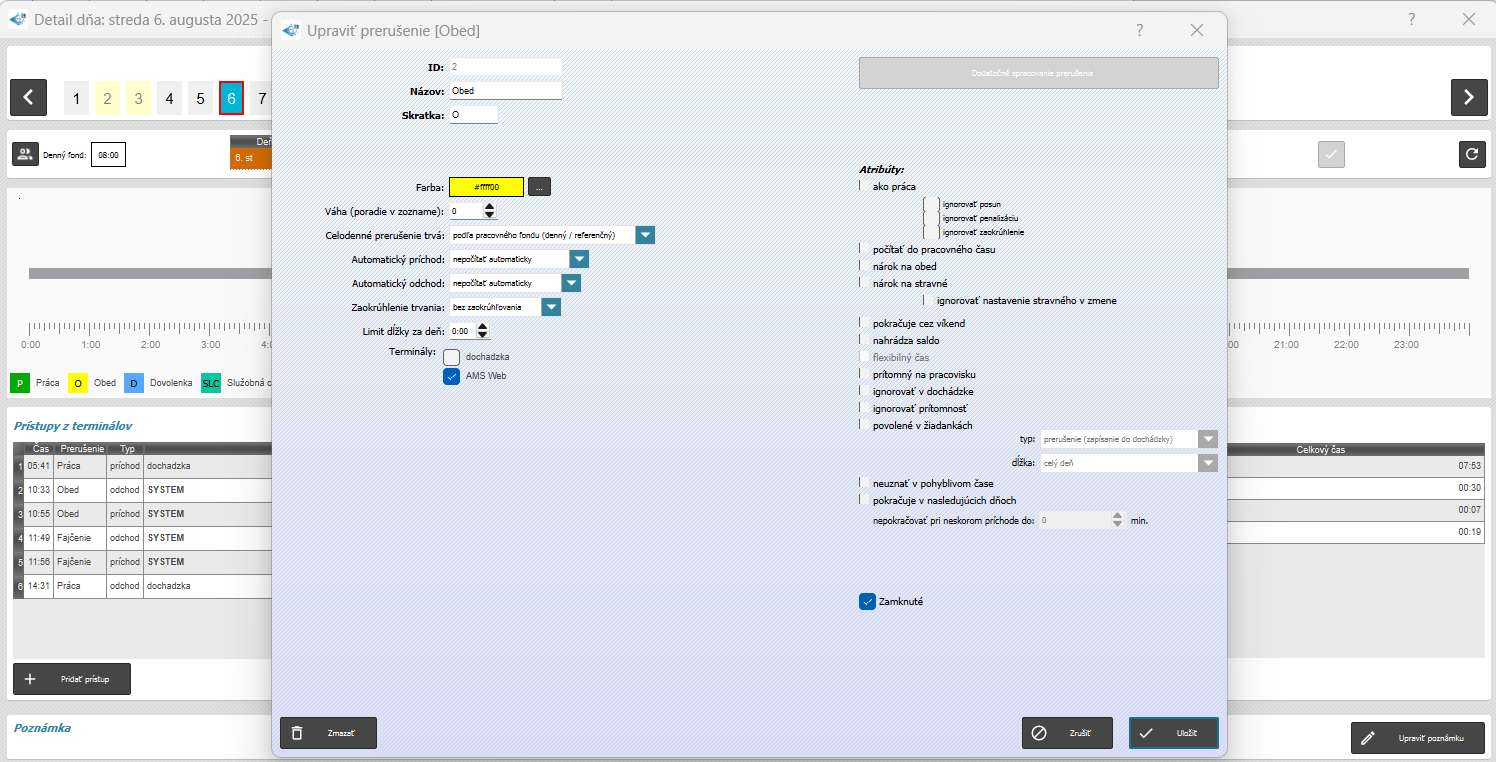
Task: Click the Uložiť save button
Action: point(1173,733)
